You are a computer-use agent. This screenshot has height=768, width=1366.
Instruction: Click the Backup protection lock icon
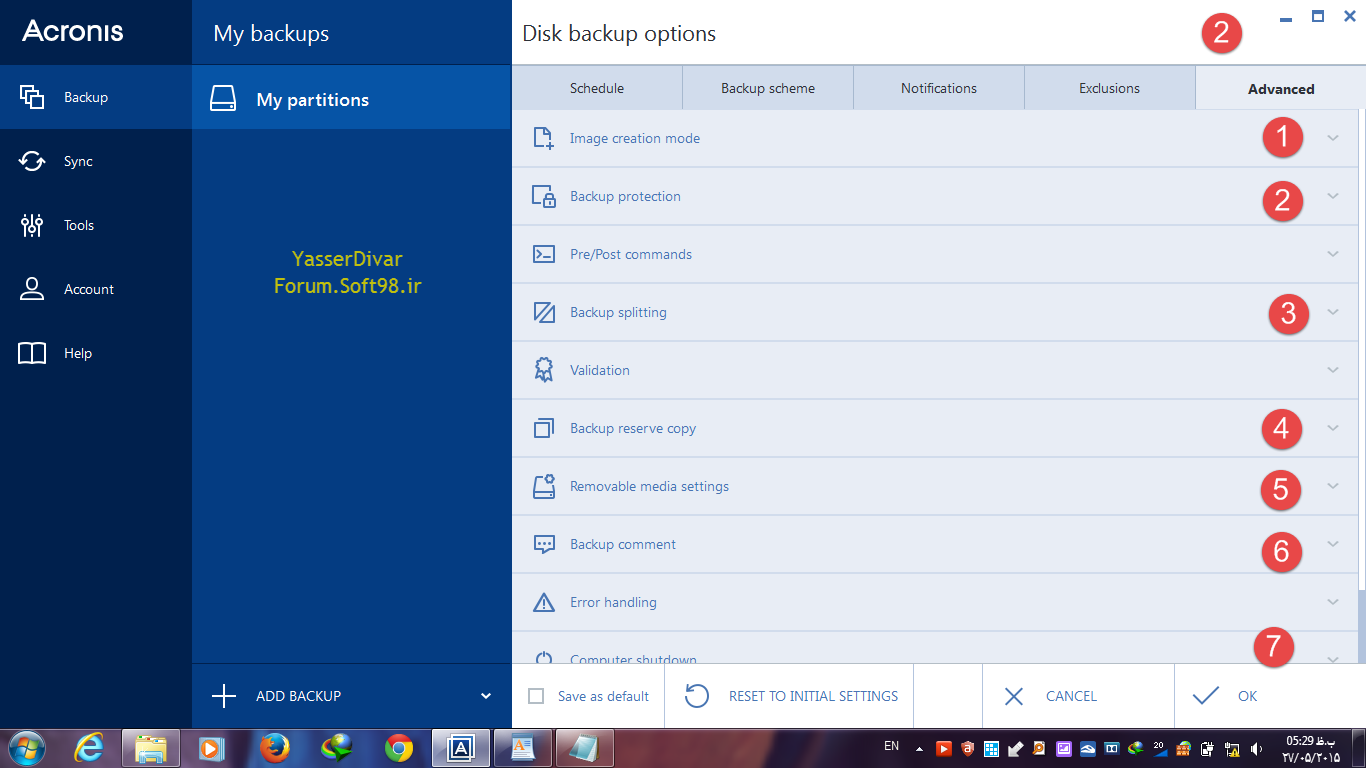[543, 196]
